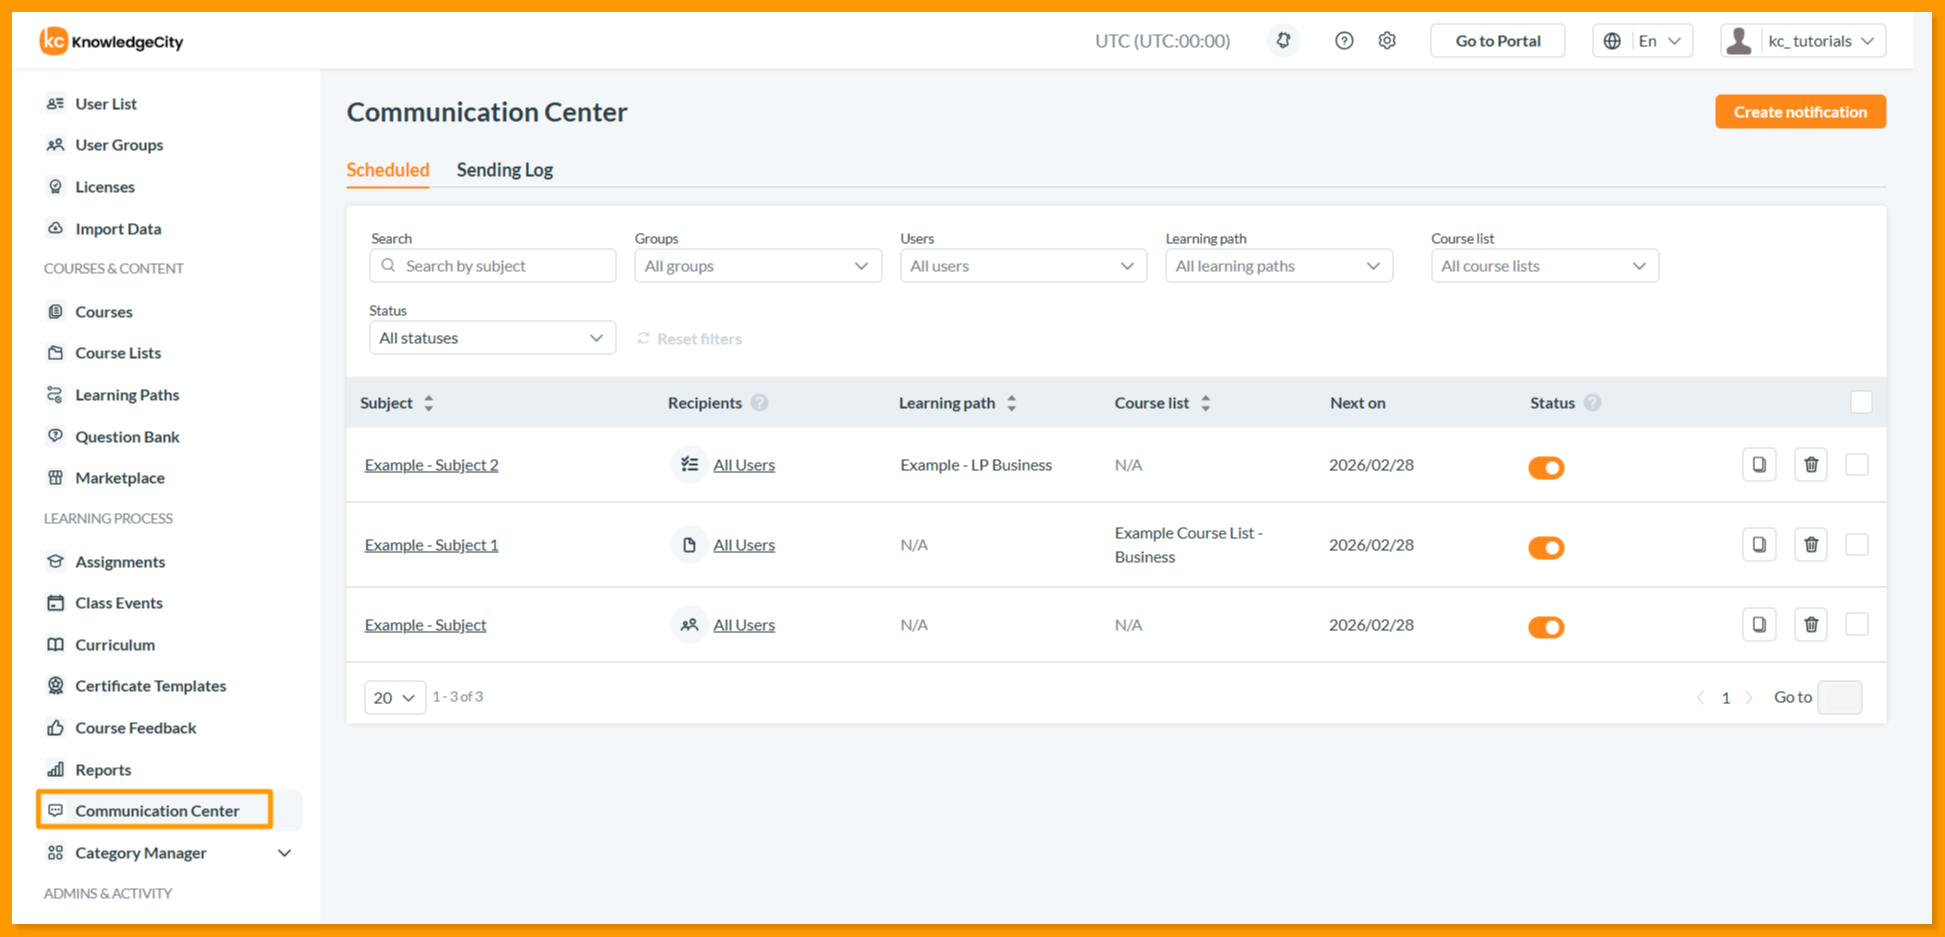Click the Status column help icon
The height and width of the screenshot is (937, 1945).
pyautogui.click(x=1593, y=403)
